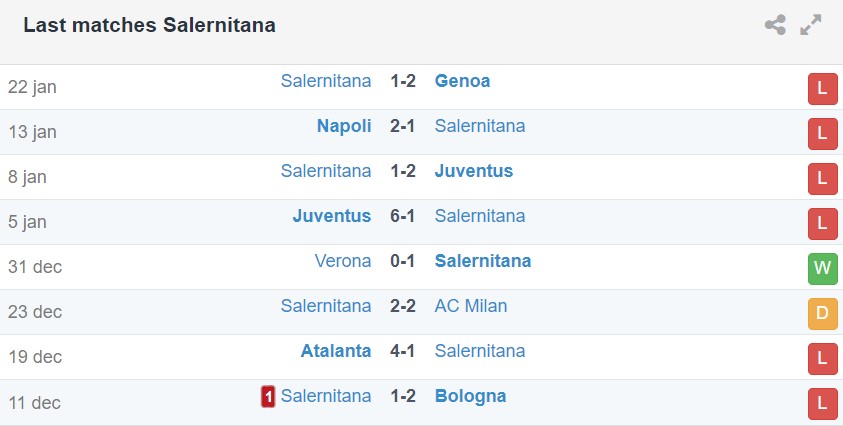
Task: Expand the widget with the fullscreen arrows icon
Action: click(x=810, y=26)
